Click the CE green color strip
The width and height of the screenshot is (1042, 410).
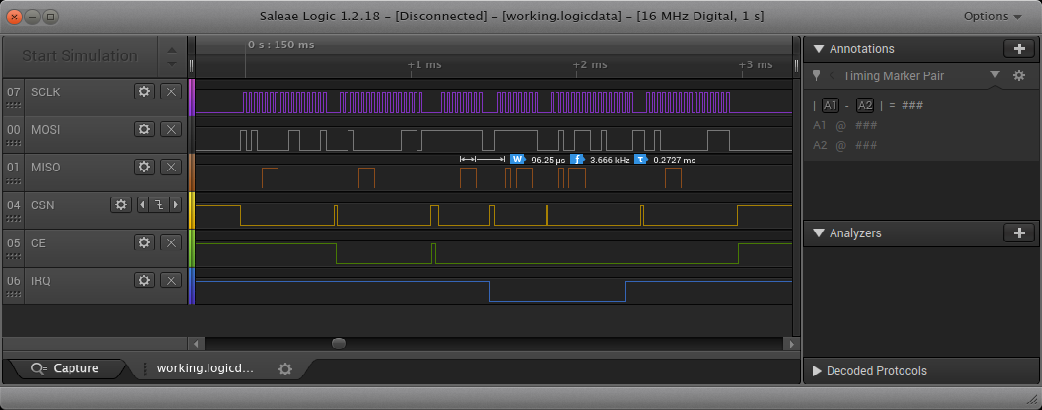192,249
